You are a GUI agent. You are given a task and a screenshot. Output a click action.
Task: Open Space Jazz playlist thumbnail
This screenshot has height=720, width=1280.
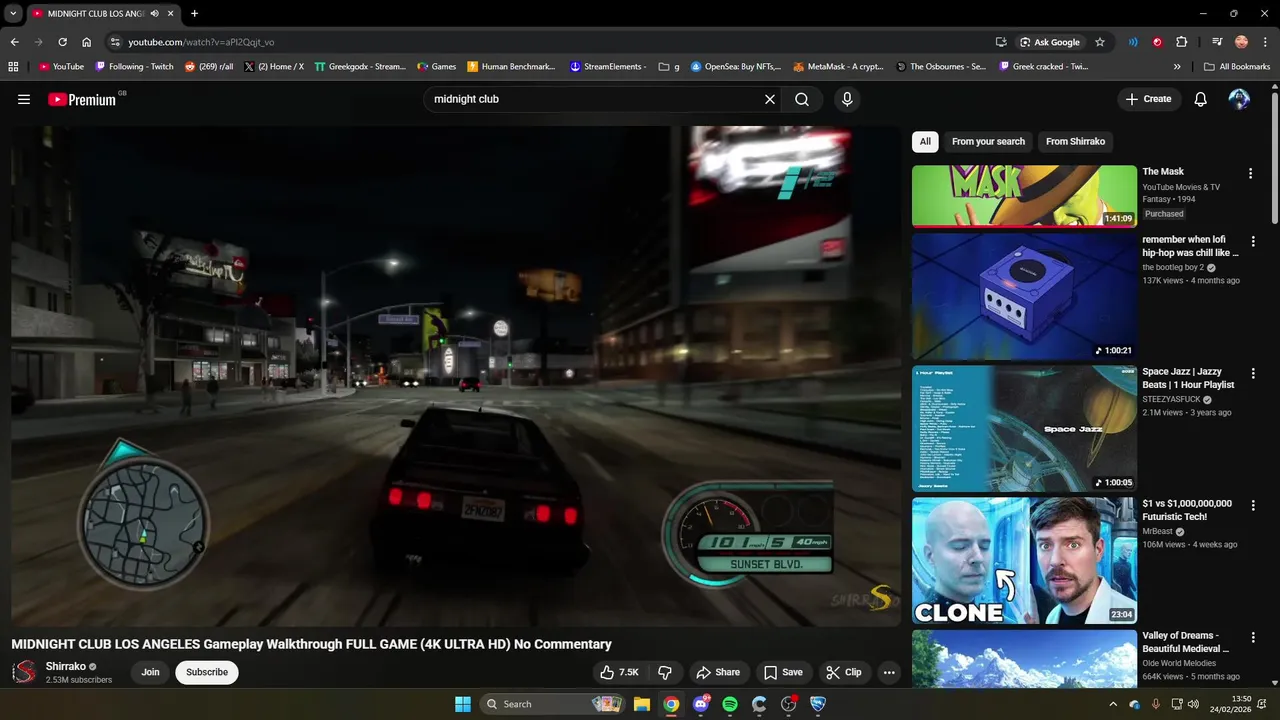[1024, 428]
